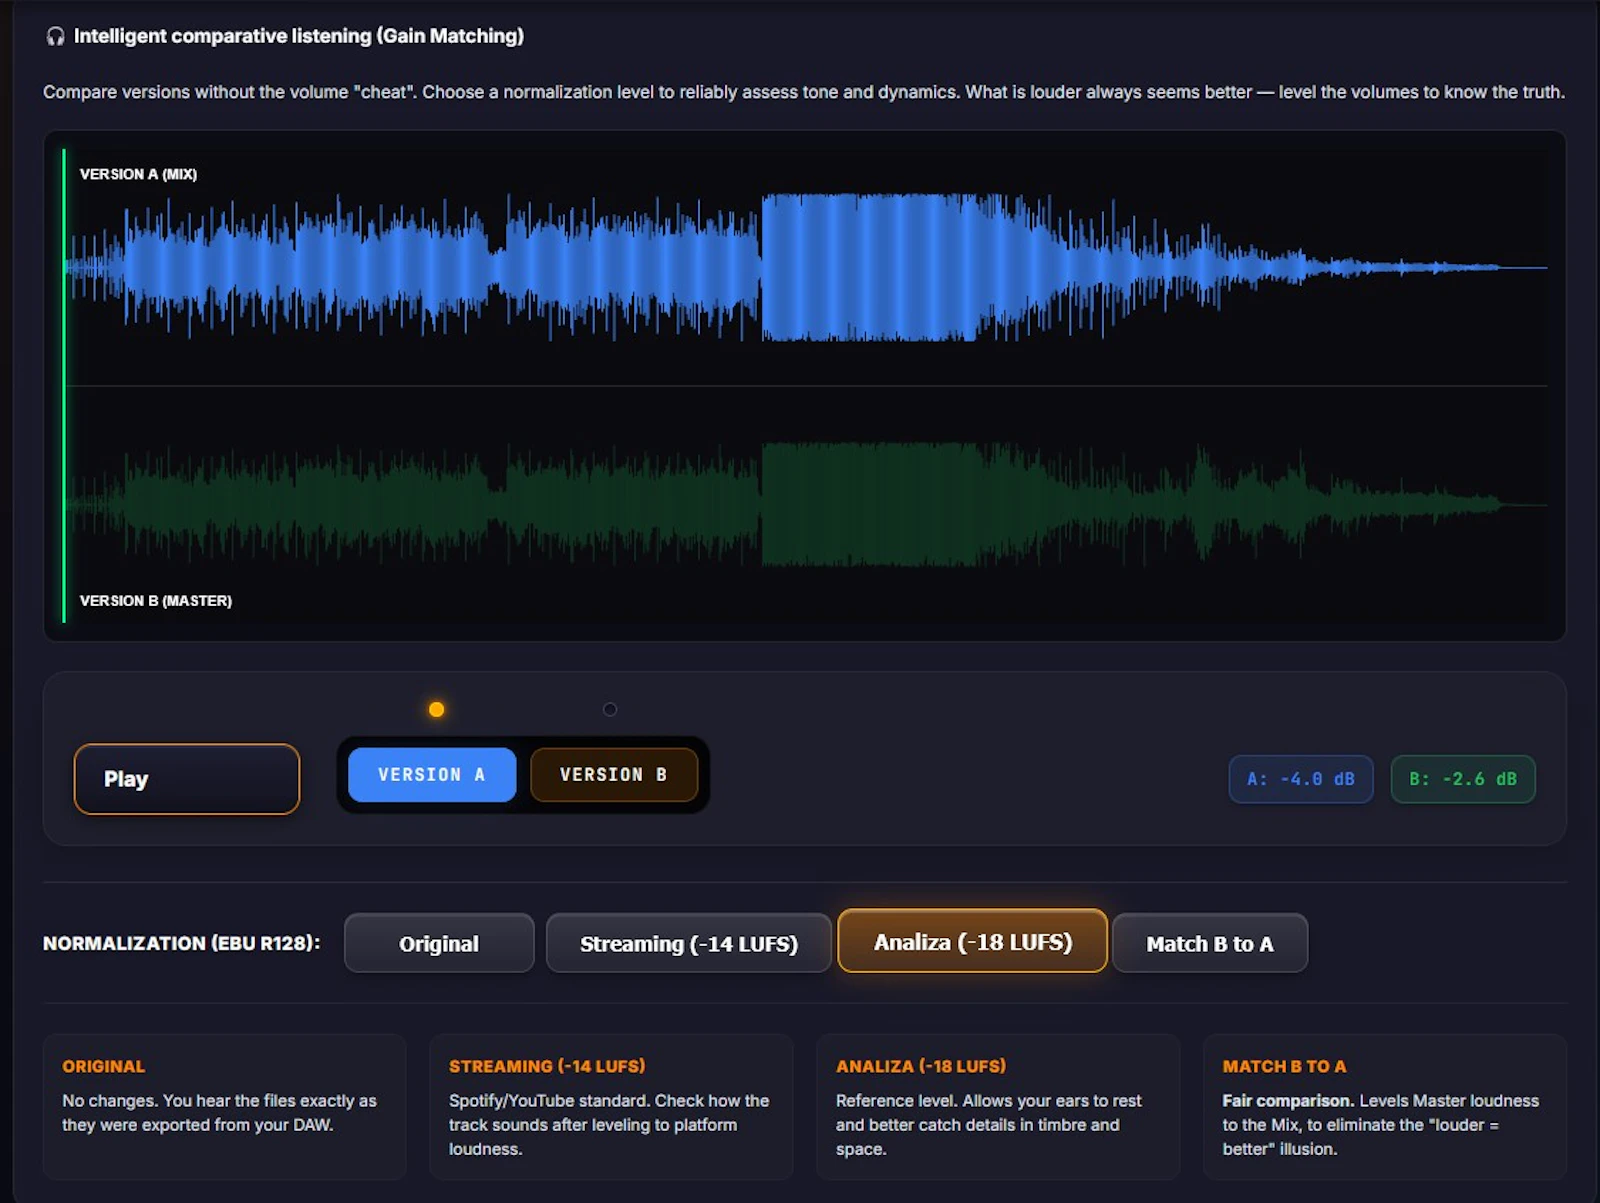Seek within the blue Version A waveform
This screenshot has width=1600, height=1203.
click(x=806, y=268)
